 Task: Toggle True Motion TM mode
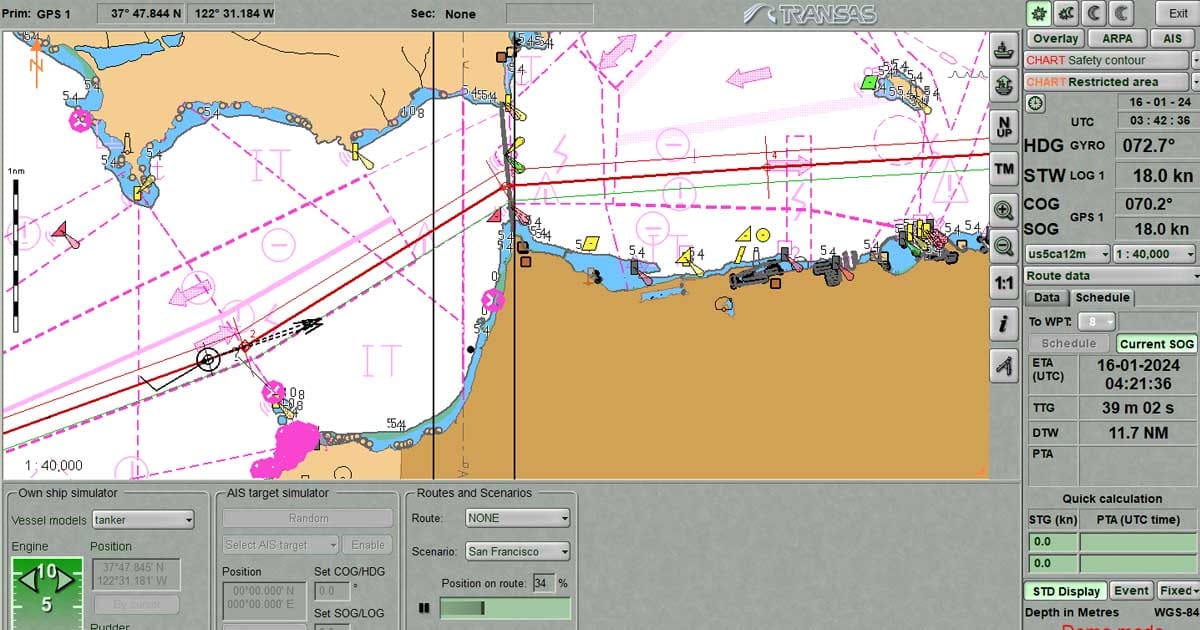coord(1004,169)
